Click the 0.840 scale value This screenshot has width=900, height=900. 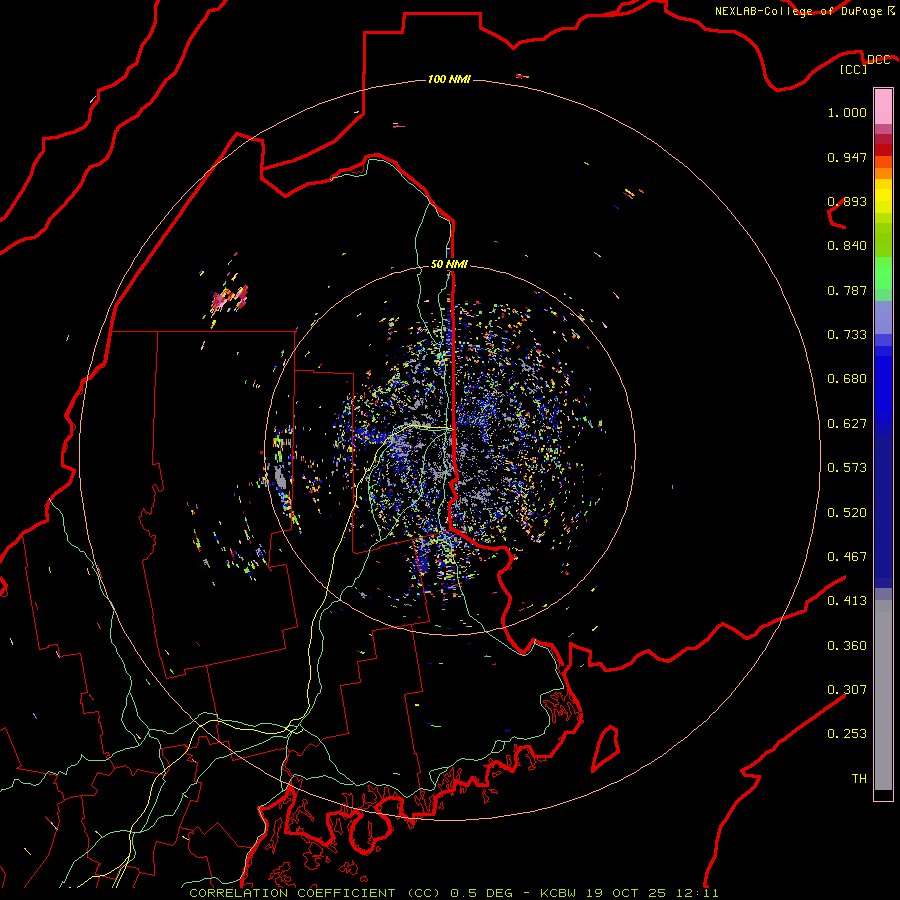click(847, 246)
